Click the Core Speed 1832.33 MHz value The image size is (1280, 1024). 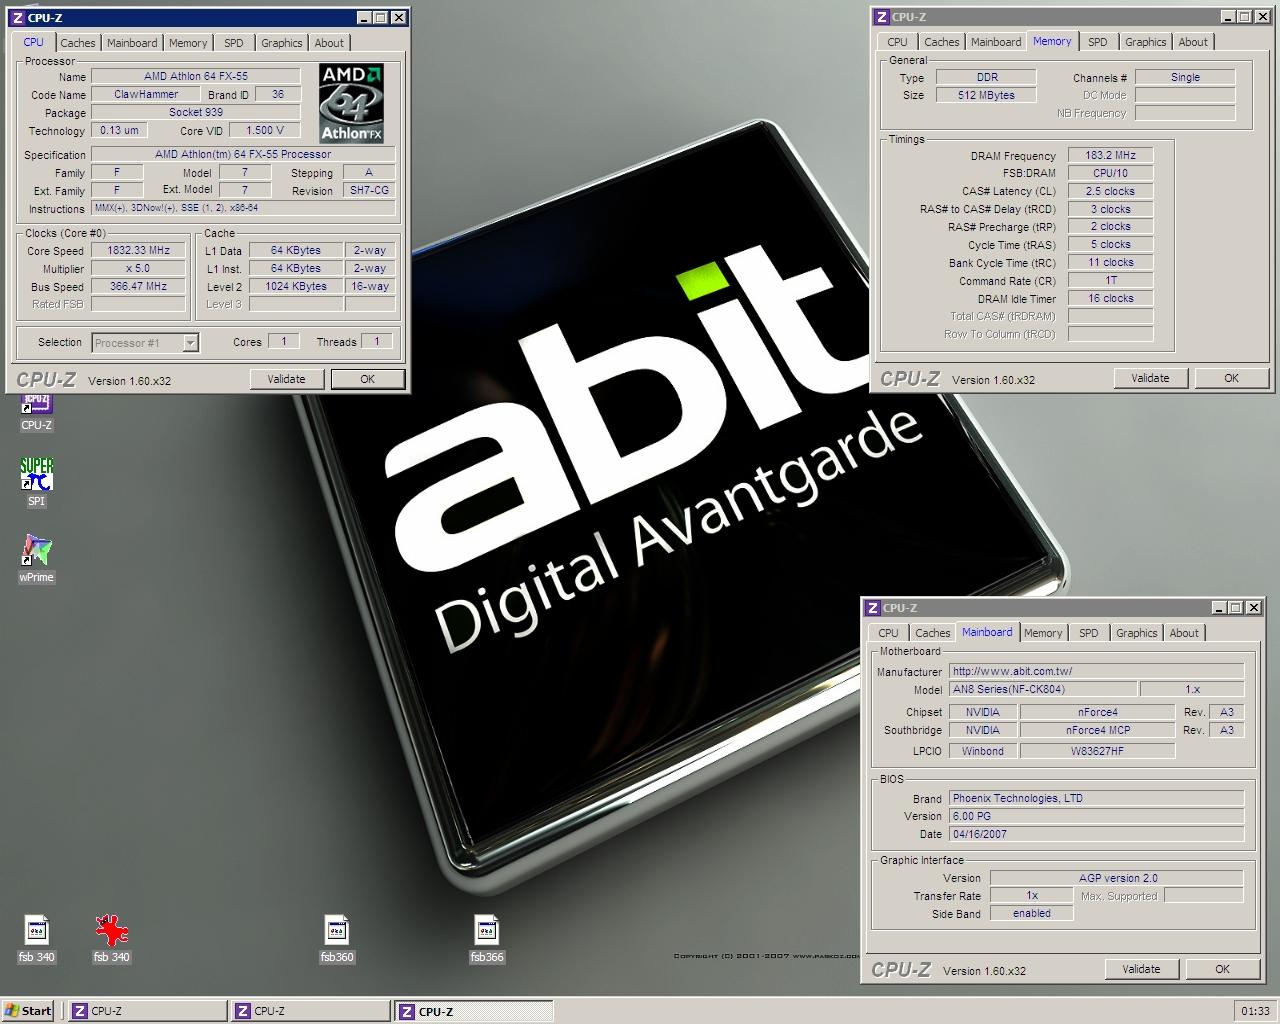139,251
